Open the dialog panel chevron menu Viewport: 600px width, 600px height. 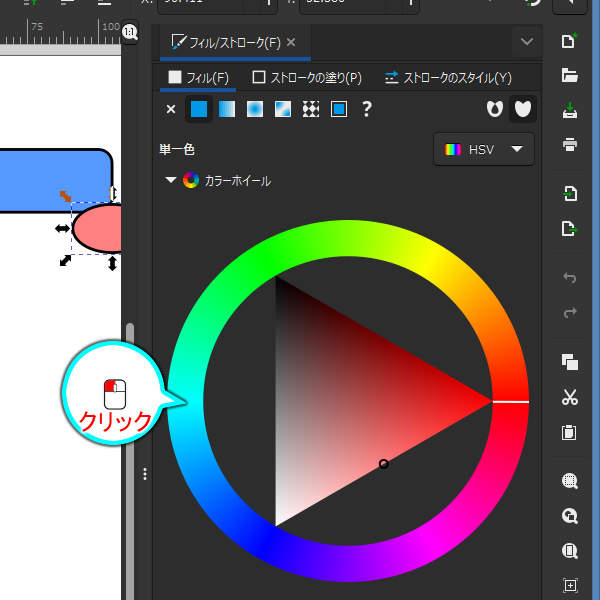tap(527, 41)
